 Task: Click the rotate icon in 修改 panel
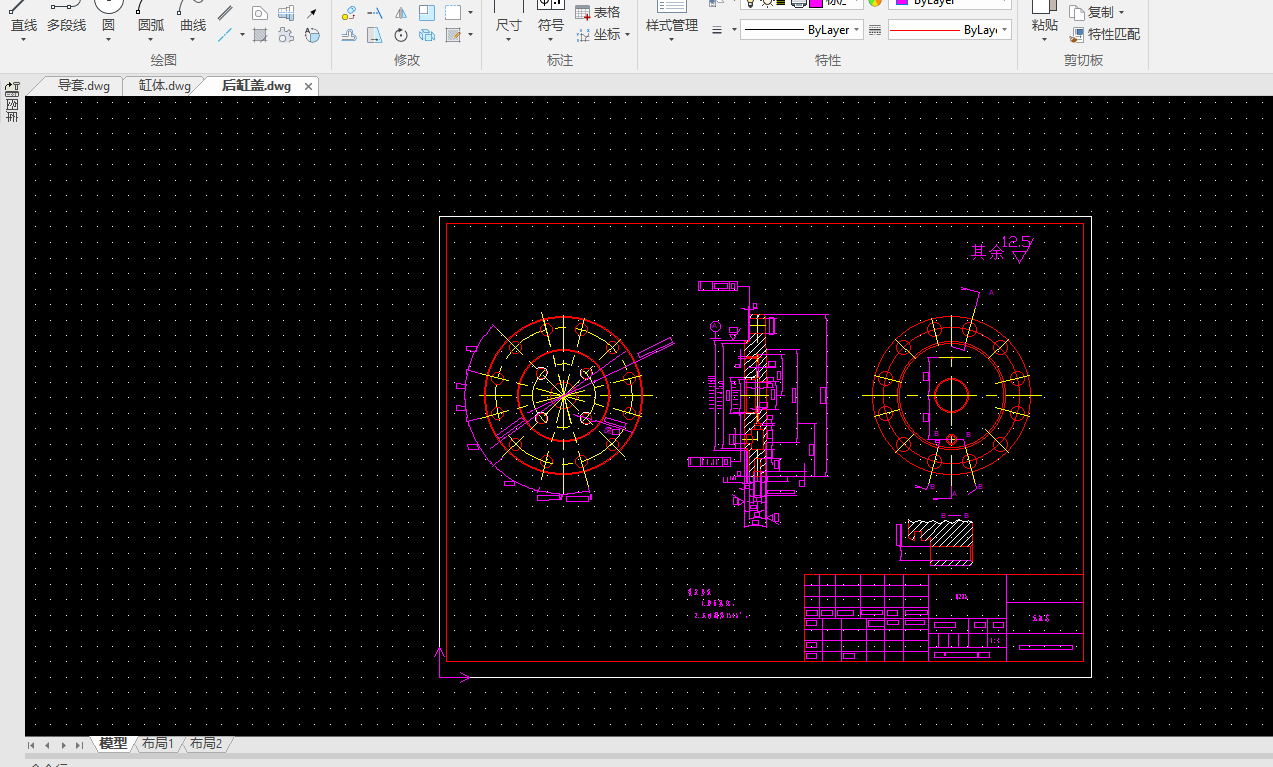coord(400,35)
